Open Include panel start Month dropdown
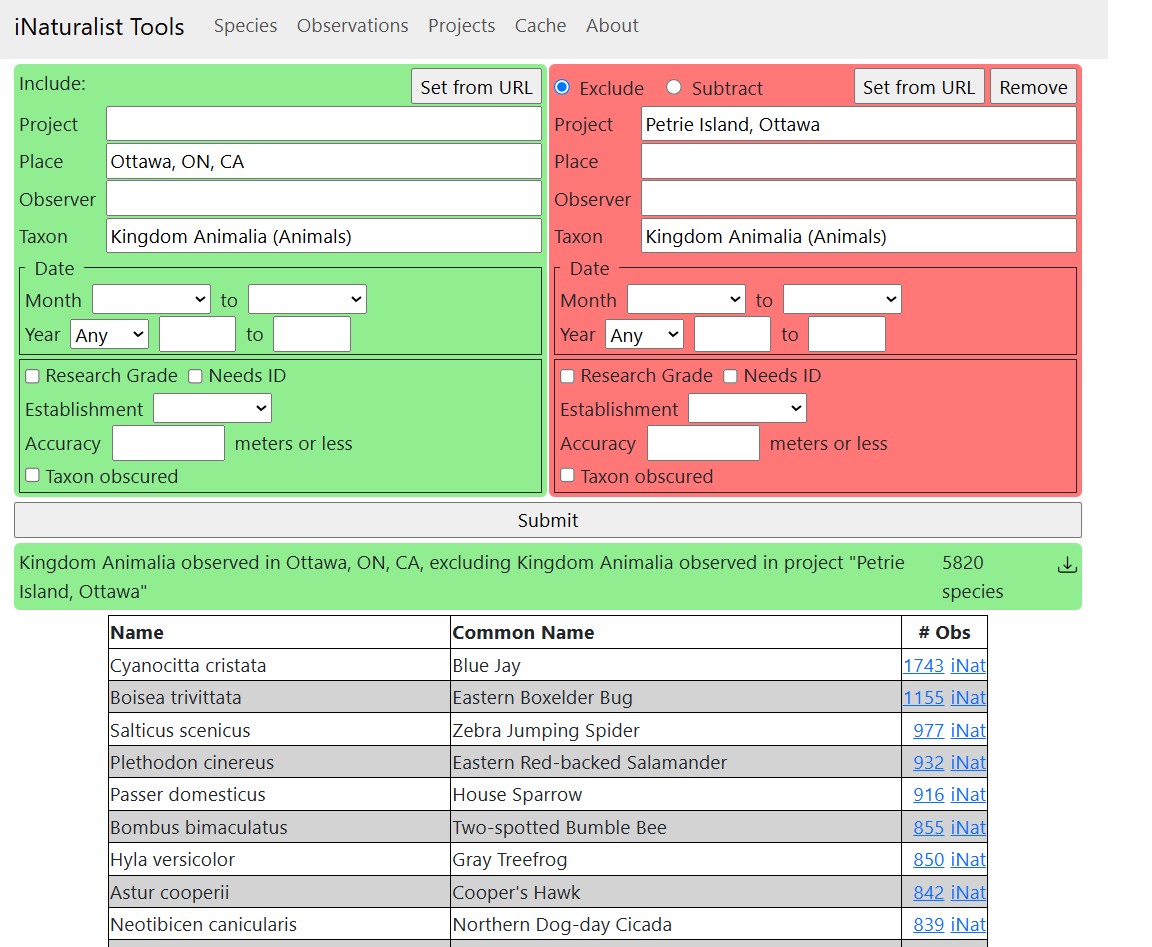1152x947 pixels. [x=151, y=300]
